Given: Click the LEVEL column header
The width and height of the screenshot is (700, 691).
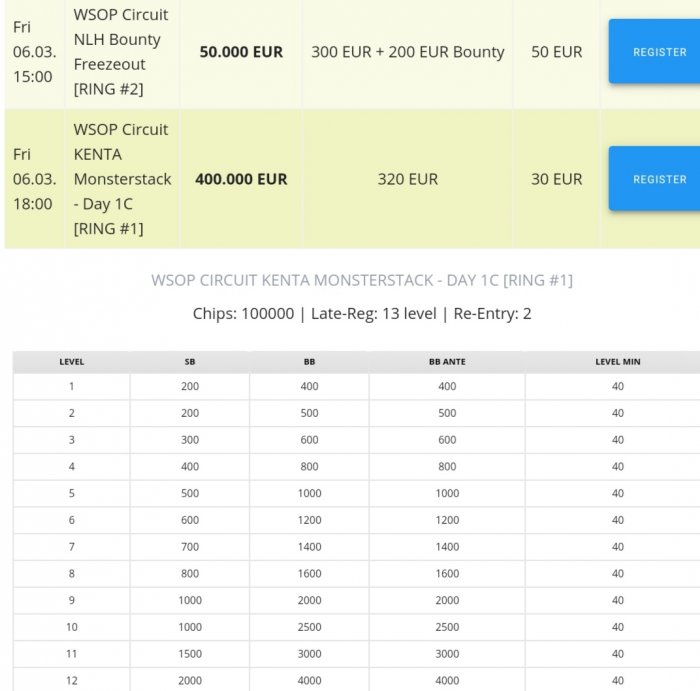Looking at the screenshot, I should (x=71, y=362).
